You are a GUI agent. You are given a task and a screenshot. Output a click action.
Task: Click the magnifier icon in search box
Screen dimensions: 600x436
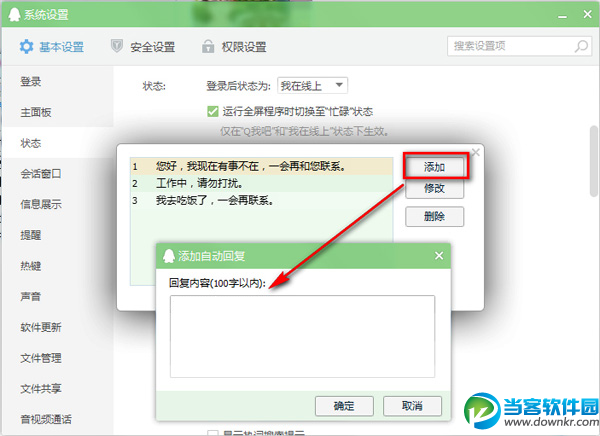click(581, 46)
